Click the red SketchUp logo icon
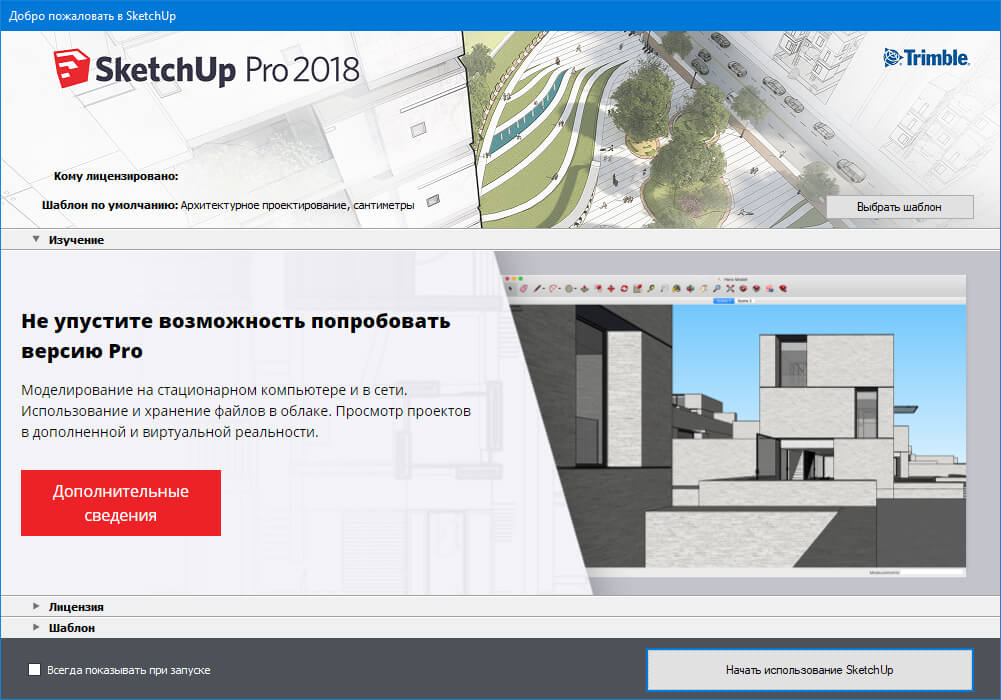This screenshot has width=1001, height=700. [x=71, y=68]
